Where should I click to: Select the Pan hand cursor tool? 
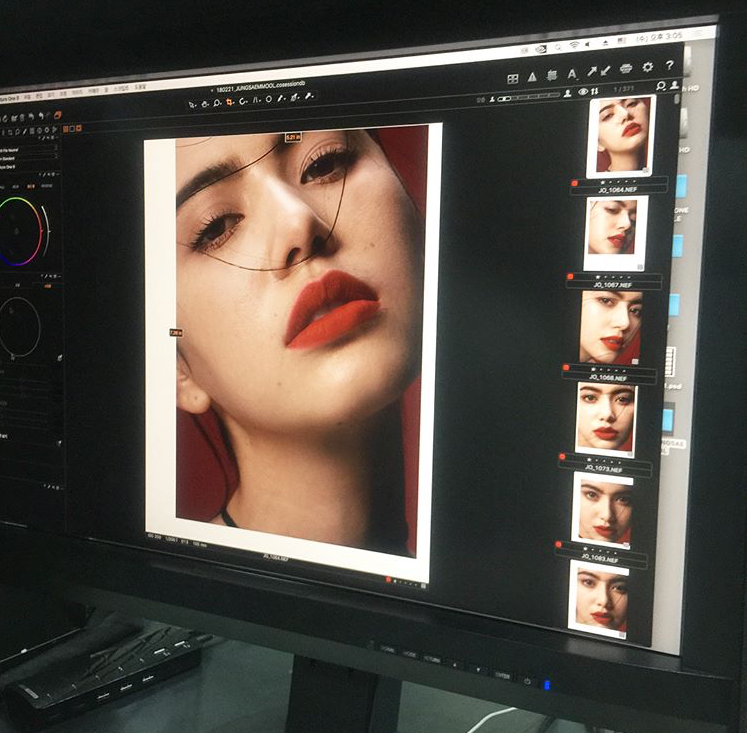[x=205, y=104]
